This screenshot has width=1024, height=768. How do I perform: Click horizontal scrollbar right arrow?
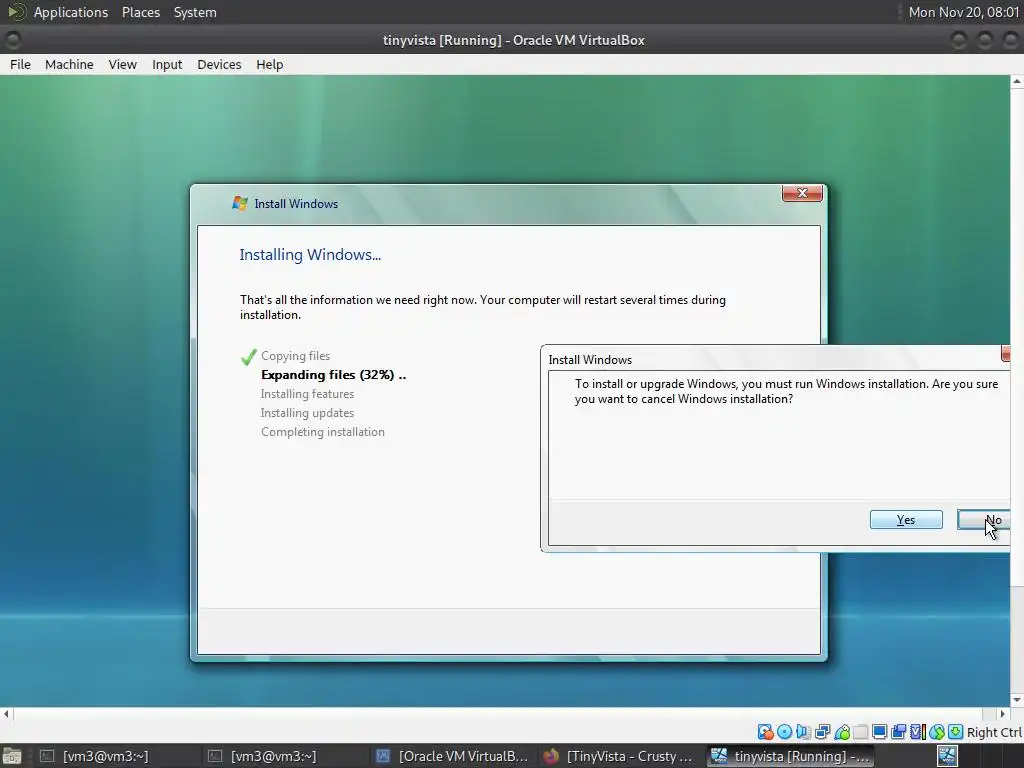(x=1003, y=714)
